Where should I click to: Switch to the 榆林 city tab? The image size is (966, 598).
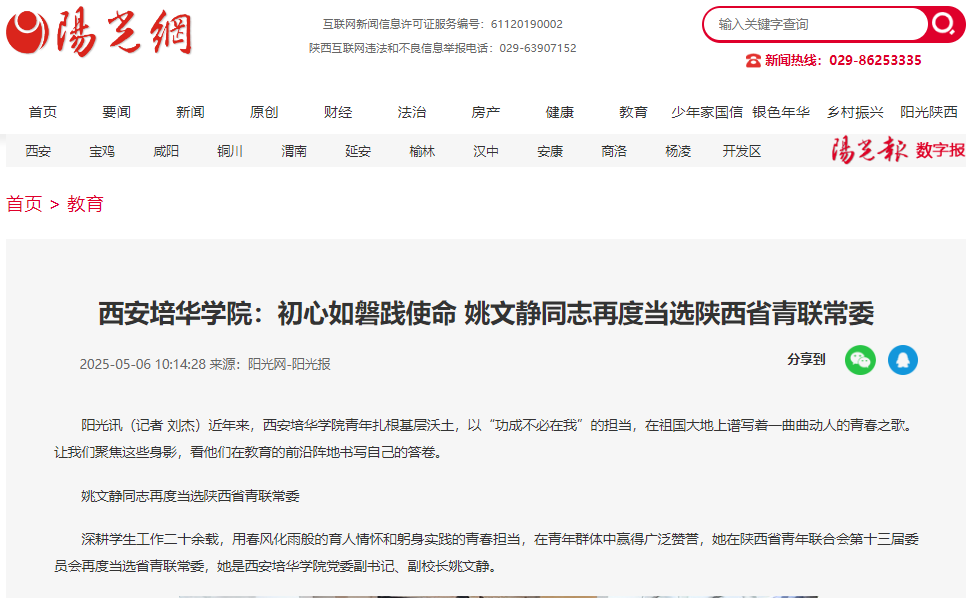(x=422, y=152)
